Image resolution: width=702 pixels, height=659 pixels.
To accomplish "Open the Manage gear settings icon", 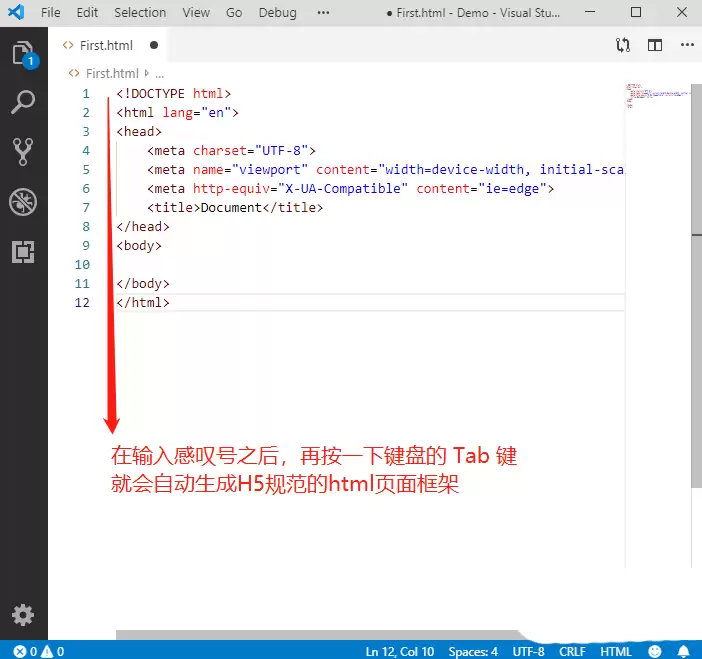I will tap(23, 615).
